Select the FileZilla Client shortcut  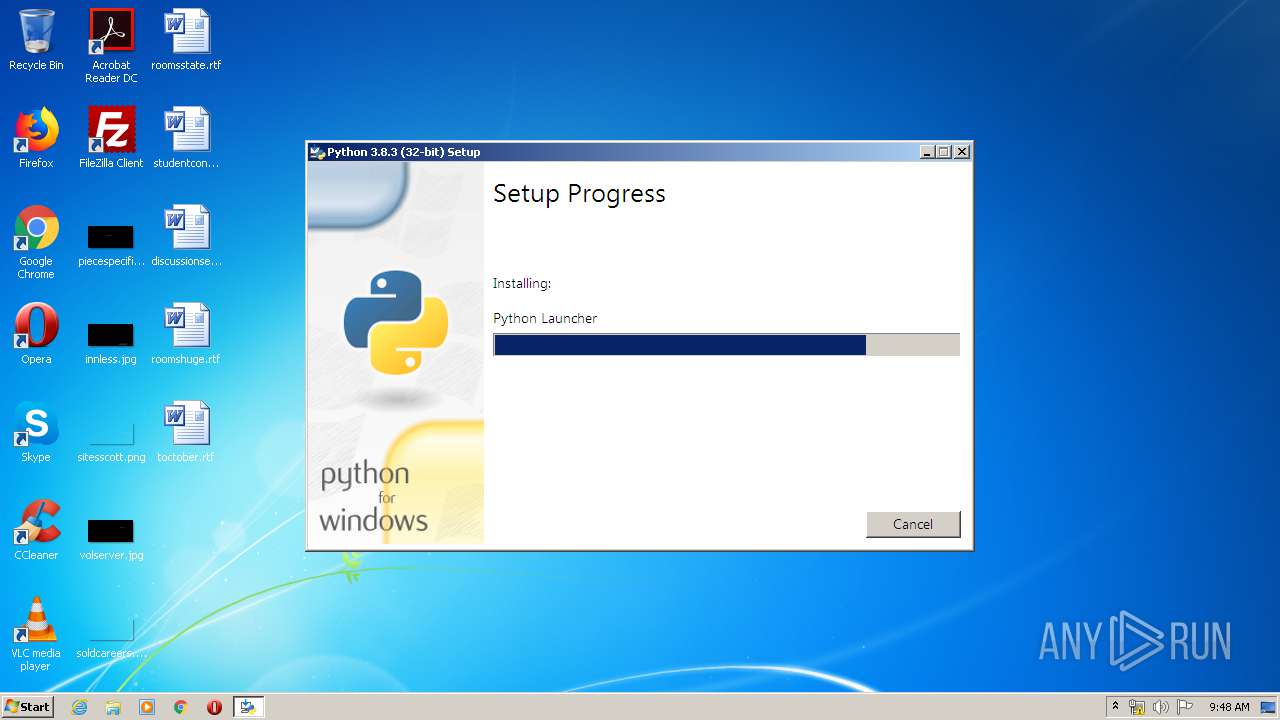coord(111,138)
